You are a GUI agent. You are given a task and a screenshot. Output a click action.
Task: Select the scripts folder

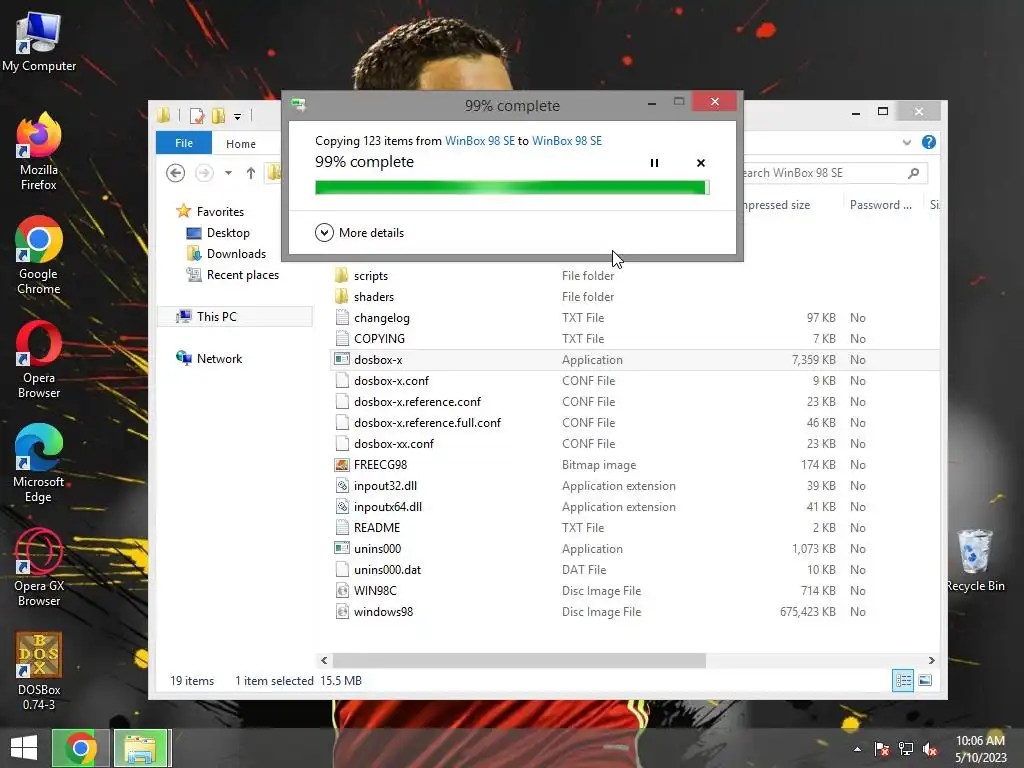point(370,276)
